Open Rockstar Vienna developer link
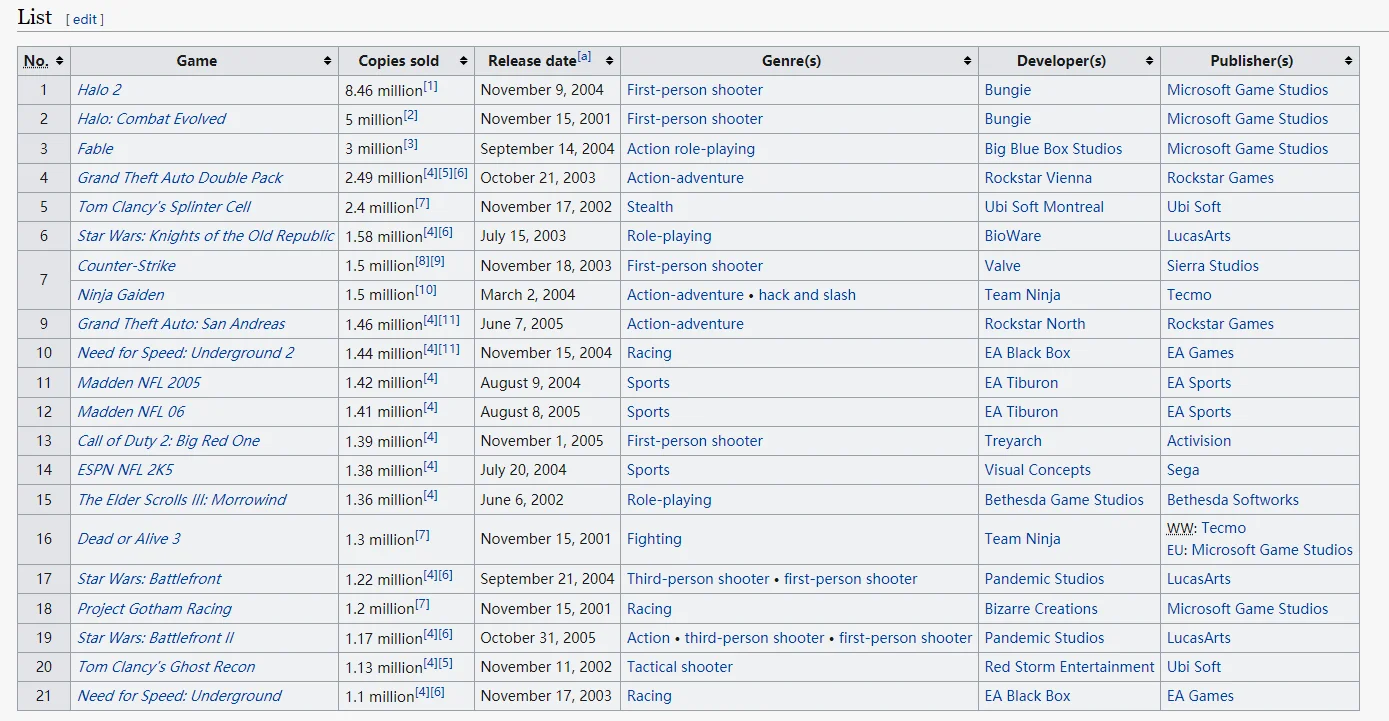Image resolution: width=1389 pixels, height=721 pixels. [1038, 178]
